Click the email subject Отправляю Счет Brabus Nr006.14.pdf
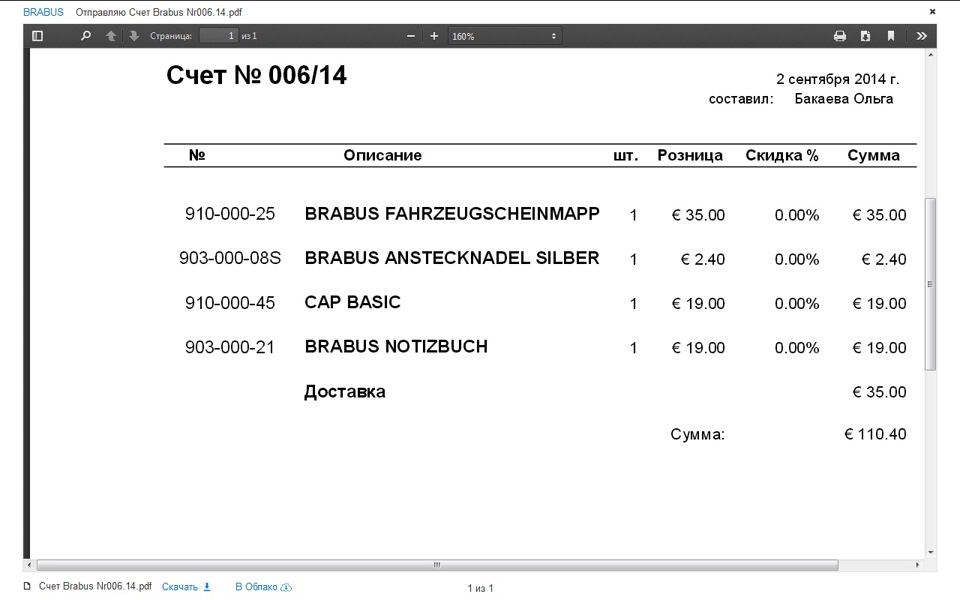960x600 pixels. click(159, 12)
